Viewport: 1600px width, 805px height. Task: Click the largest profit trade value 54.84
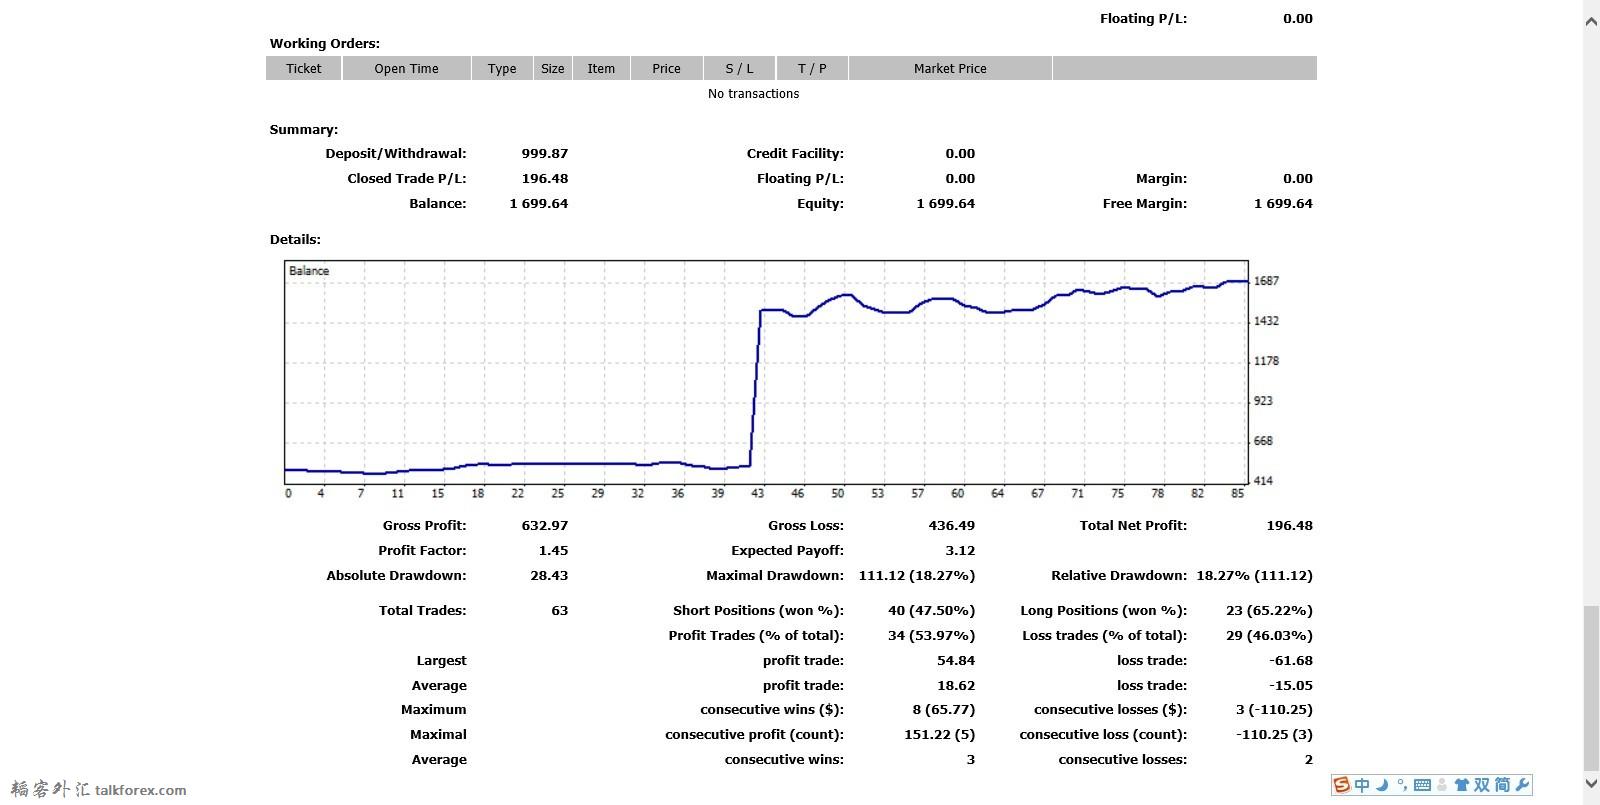click(956, 660)
